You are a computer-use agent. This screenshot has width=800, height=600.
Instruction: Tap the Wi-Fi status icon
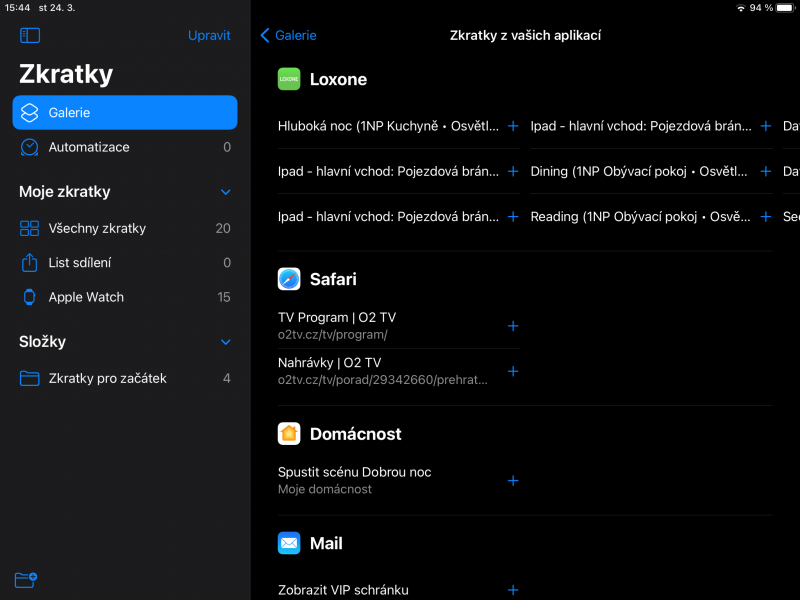pyautogui.click(x=740, y=8)
